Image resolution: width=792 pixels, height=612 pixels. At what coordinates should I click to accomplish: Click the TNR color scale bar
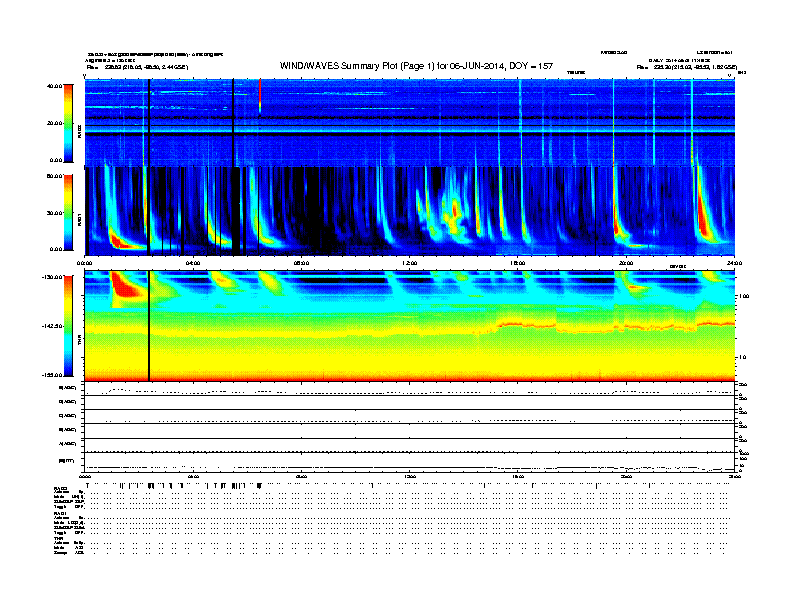68,326
